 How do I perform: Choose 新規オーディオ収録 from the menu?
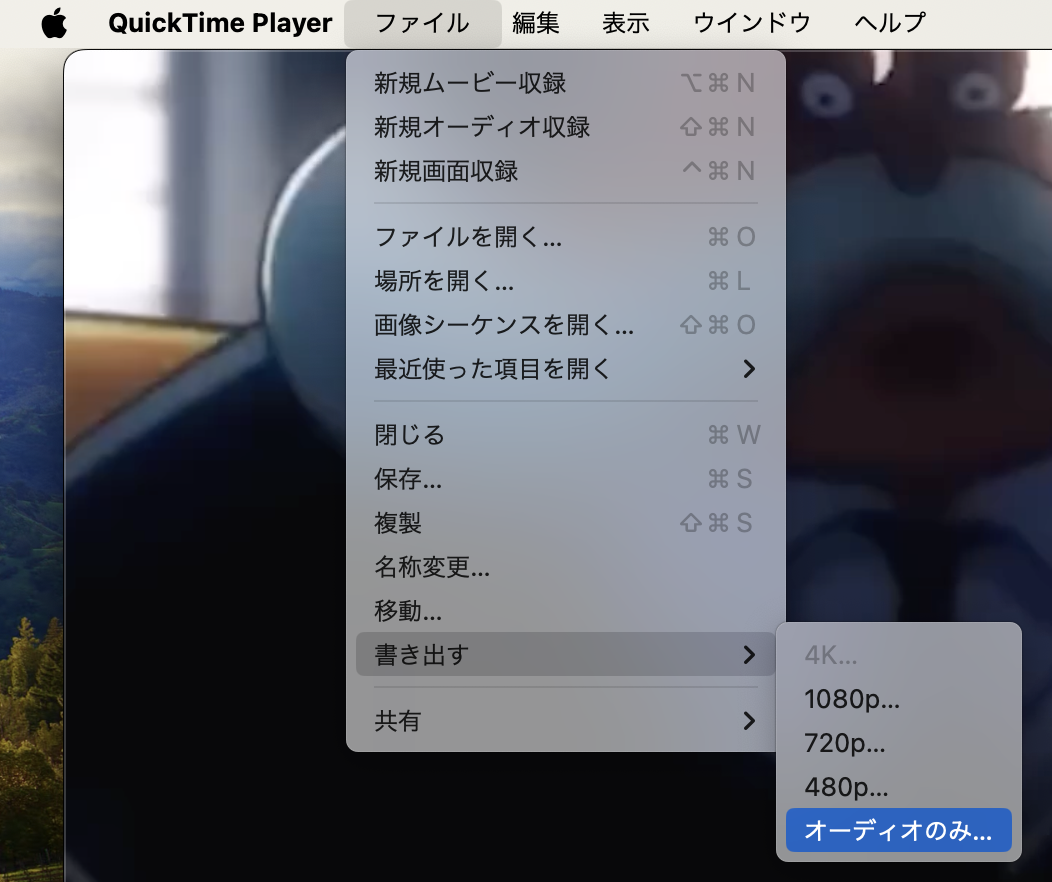tap(566, 127)
